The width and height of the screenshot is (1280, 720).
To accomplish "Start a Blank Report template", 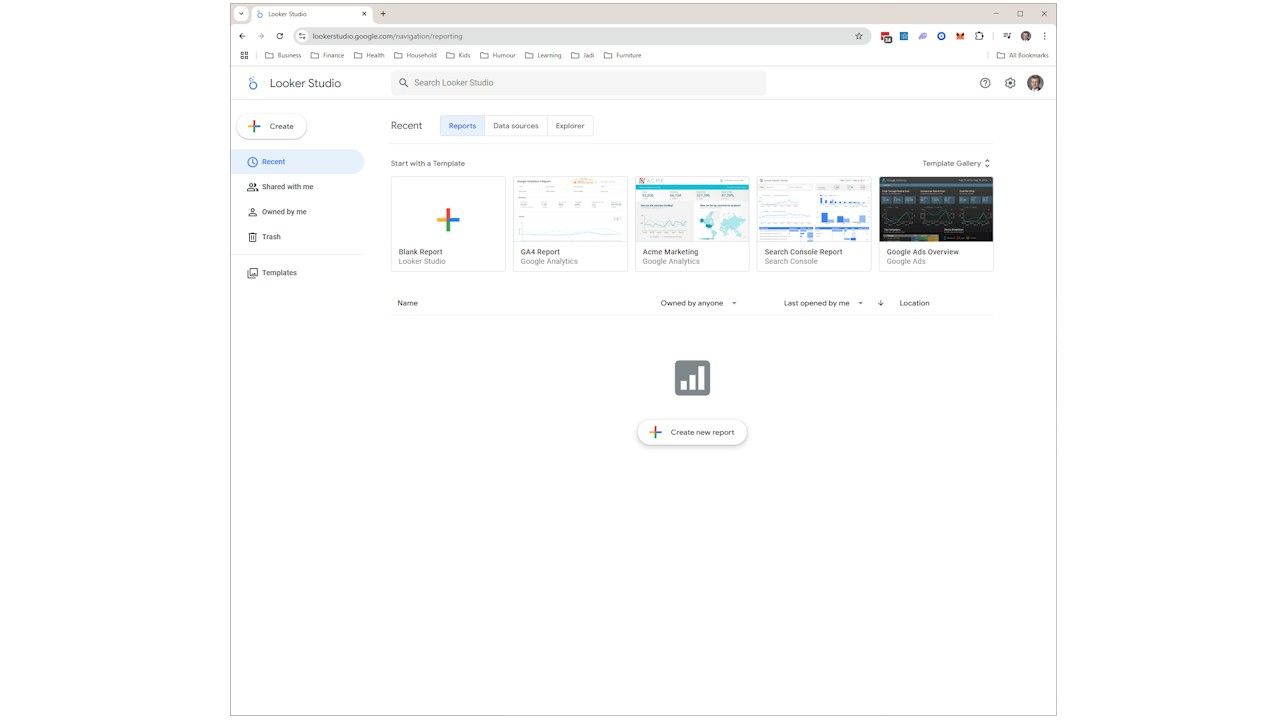I will 448,224.
